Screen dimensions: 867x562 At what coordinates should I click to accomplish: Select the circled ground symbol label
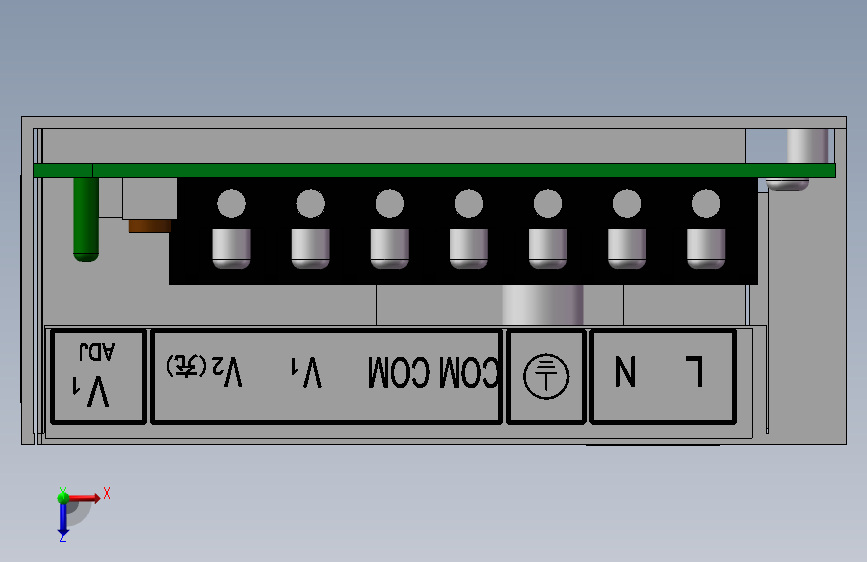click(x=546, y=377)
